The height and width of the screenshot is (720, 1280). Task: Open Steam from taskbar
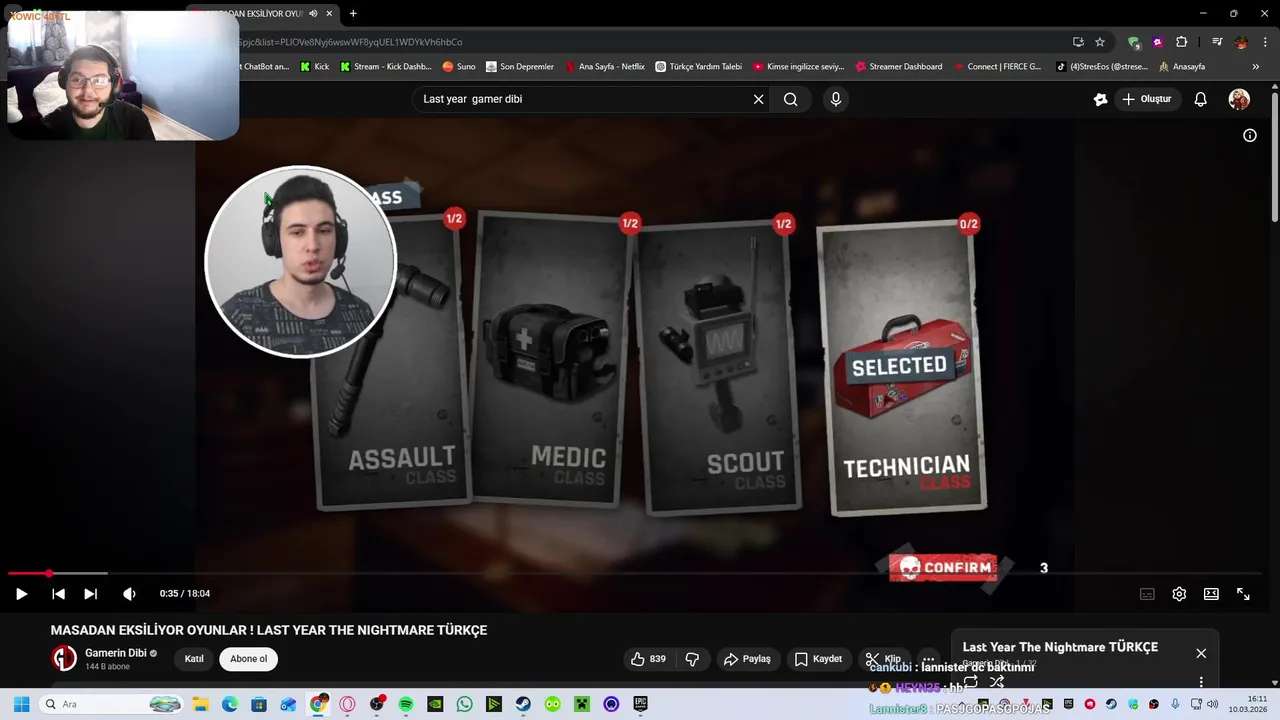[x=523, y=705]
